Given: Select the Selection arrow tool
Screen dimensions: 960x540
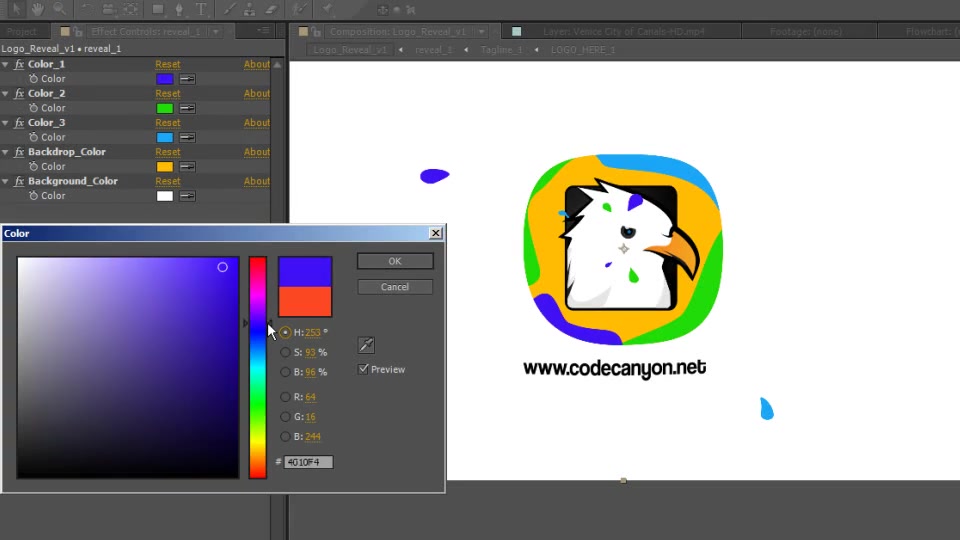Looking at the screenshot, I should (17, 9).
